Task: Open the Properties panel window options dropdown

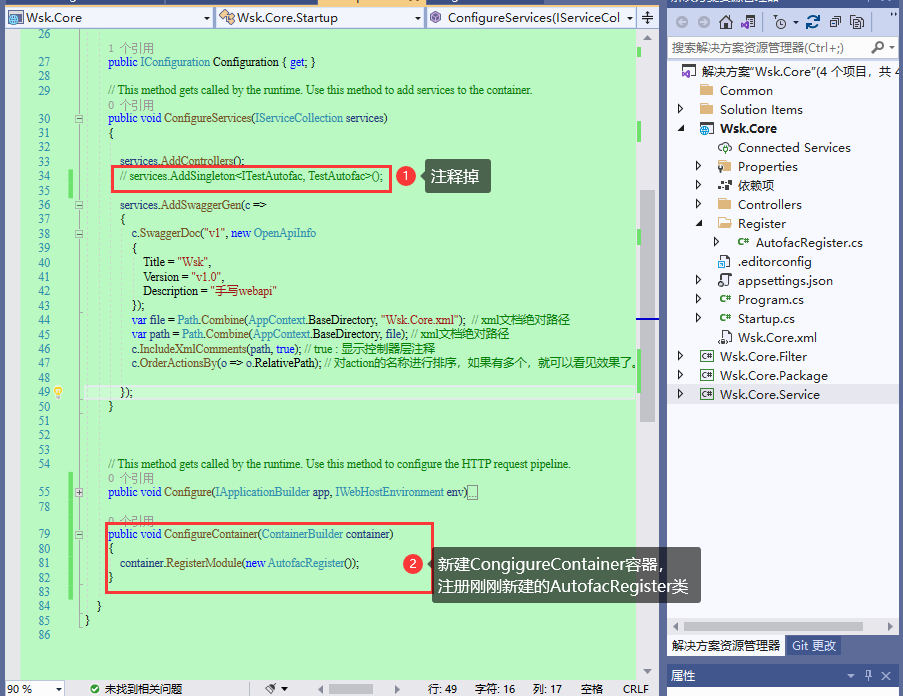Action: (851, 675)
